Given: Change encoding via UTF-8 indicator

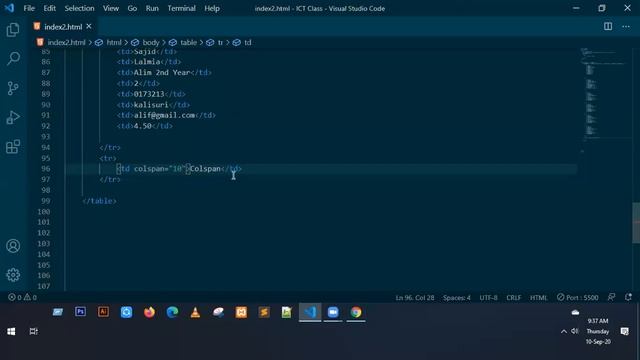Looking at the screenshot, I should pos(488,298).
